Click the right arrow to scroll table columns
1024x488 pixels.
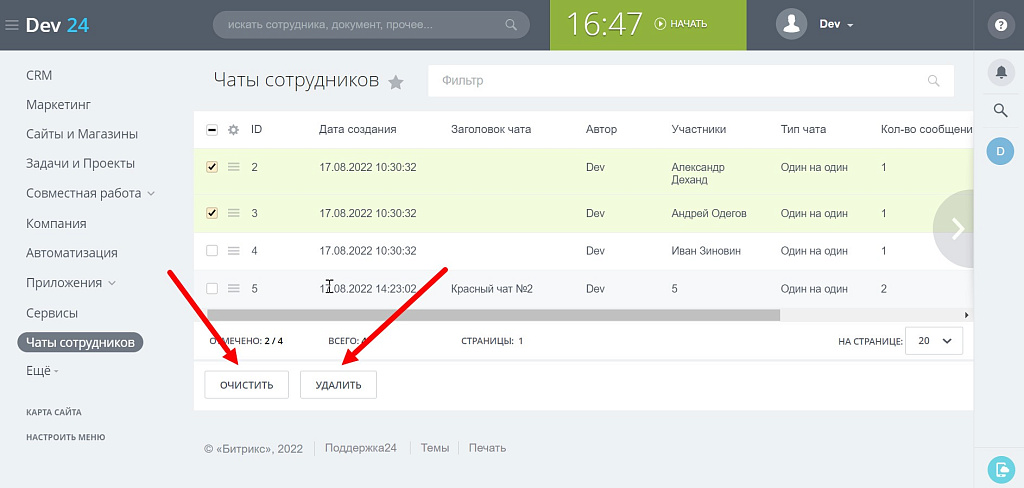pyautogui.click(x=957, y=228)
